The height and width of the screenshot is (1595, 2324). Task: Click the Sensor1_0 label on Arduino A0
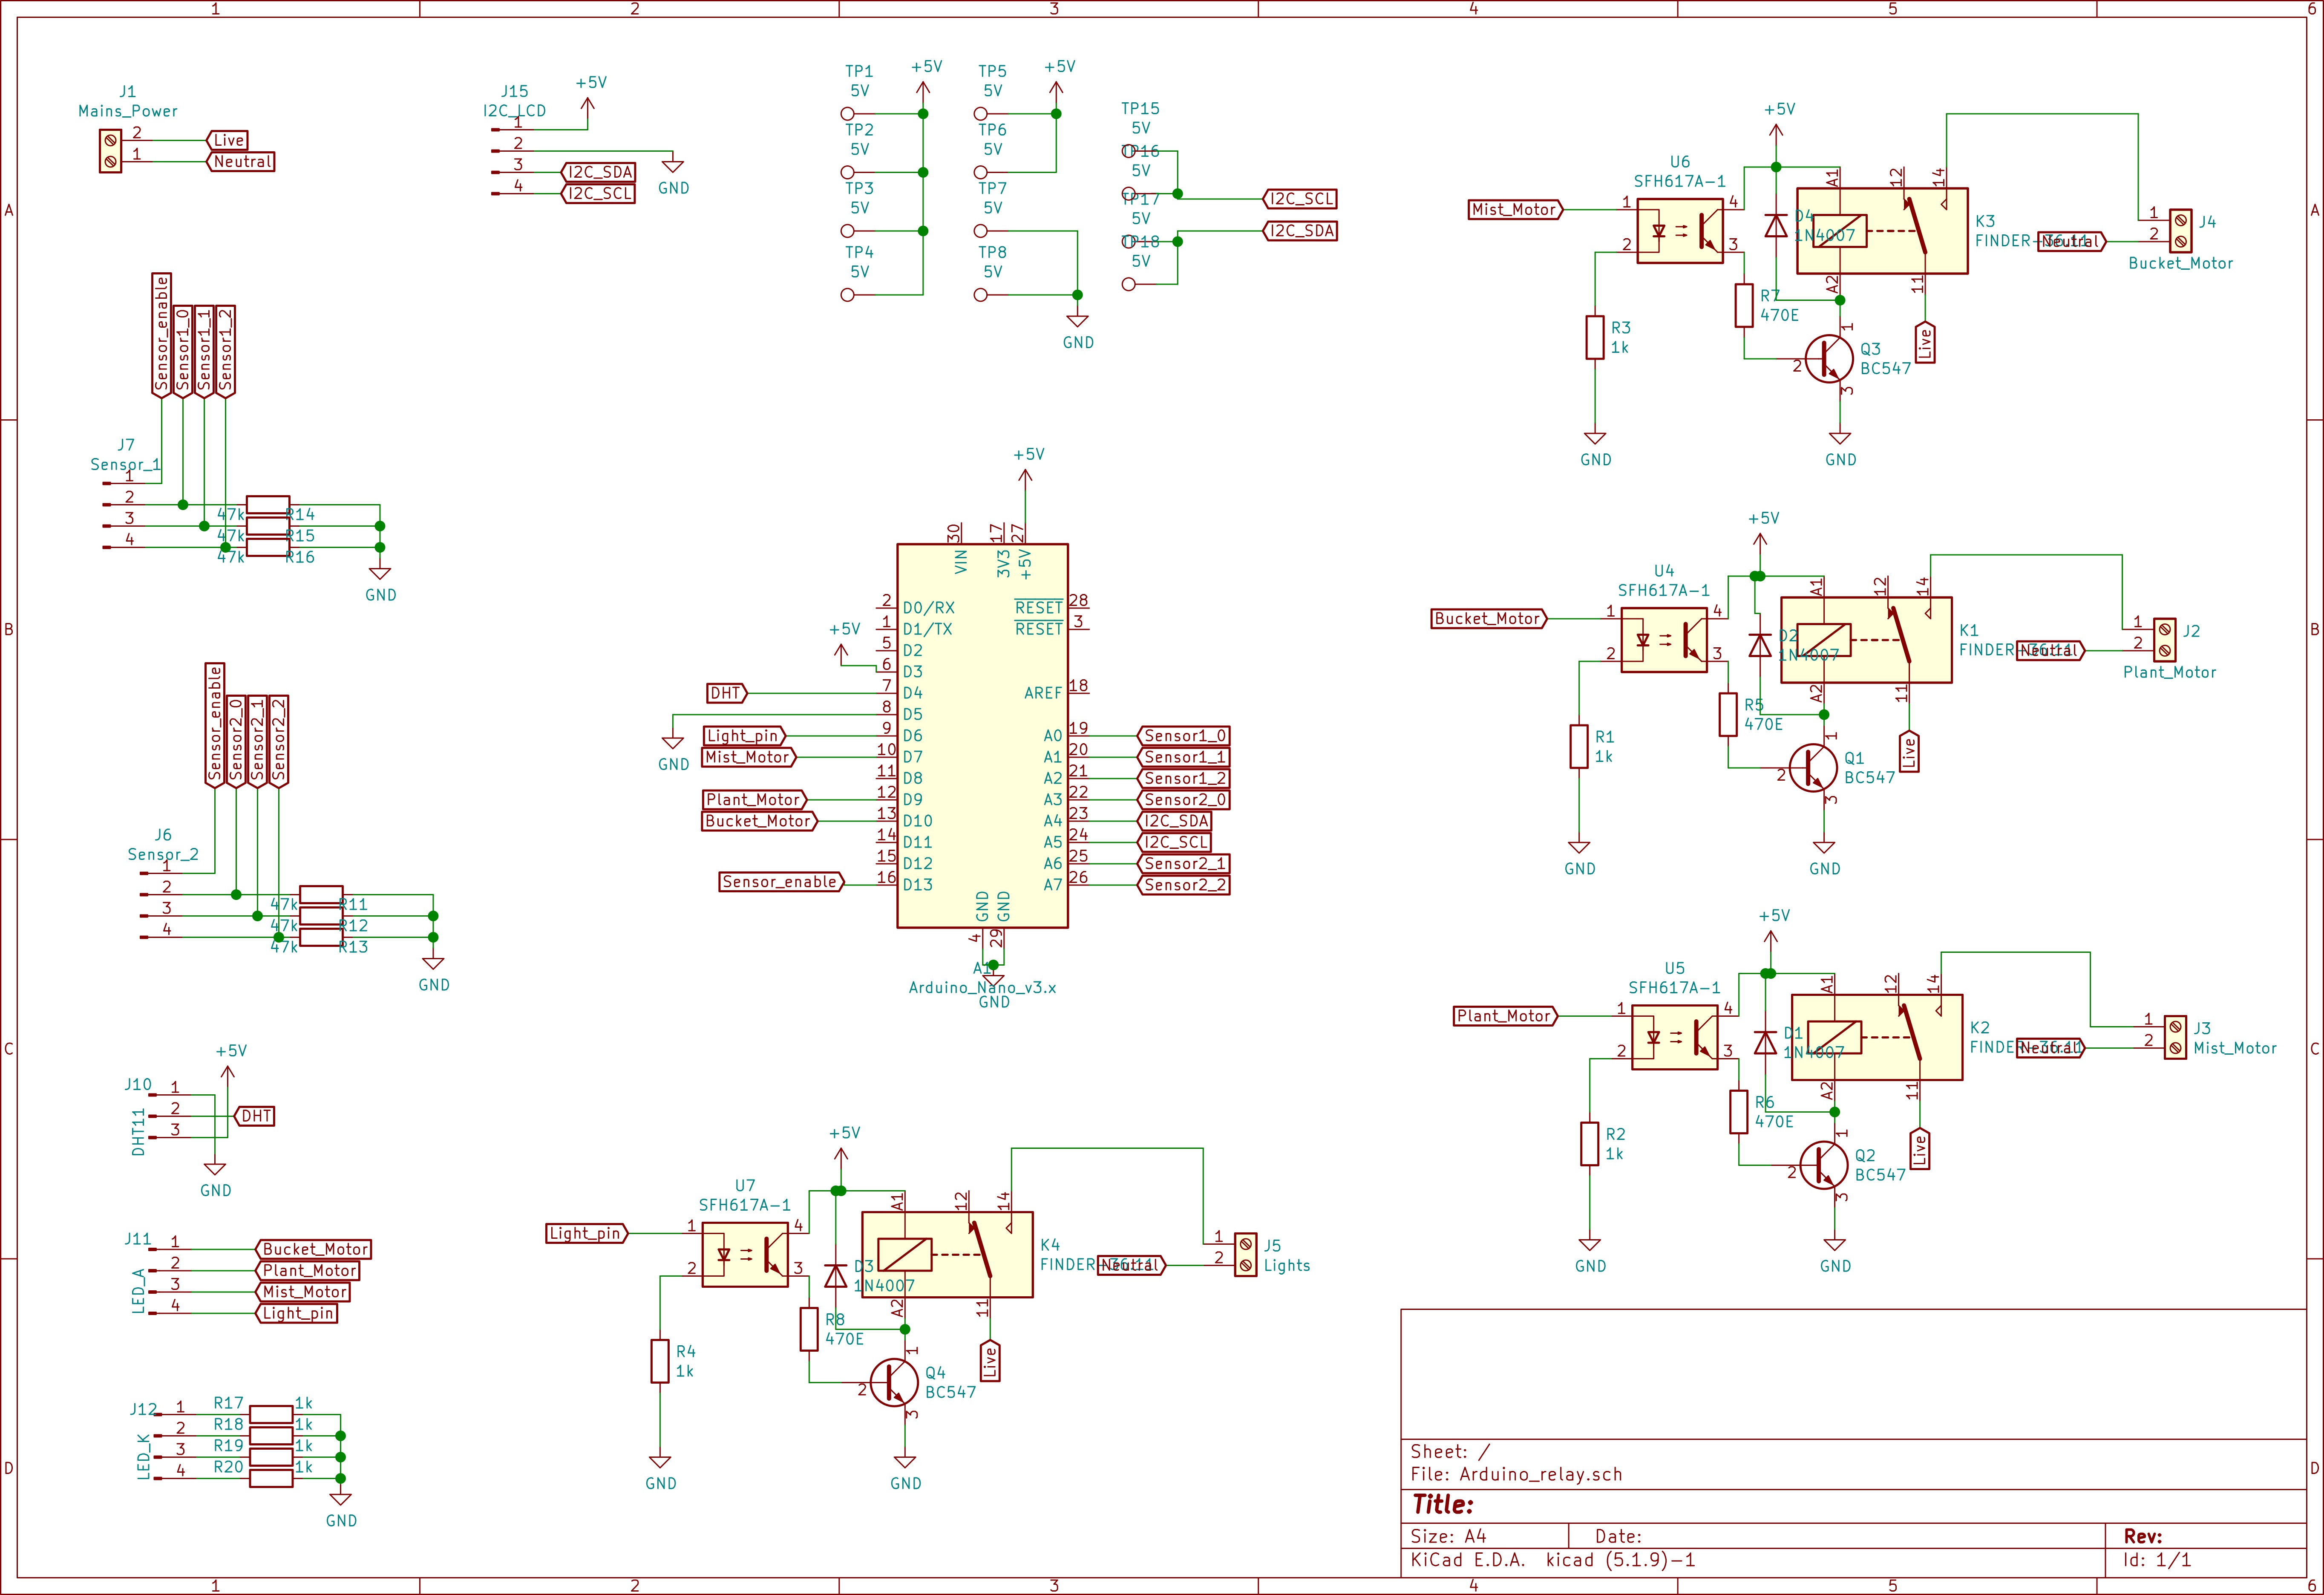click(1183, 736)
